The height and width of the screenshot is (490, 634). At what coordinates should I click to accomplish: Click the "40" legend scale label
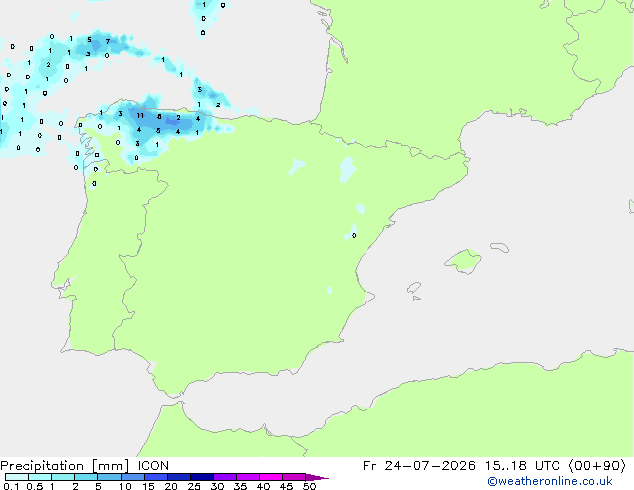coord(263,486)
